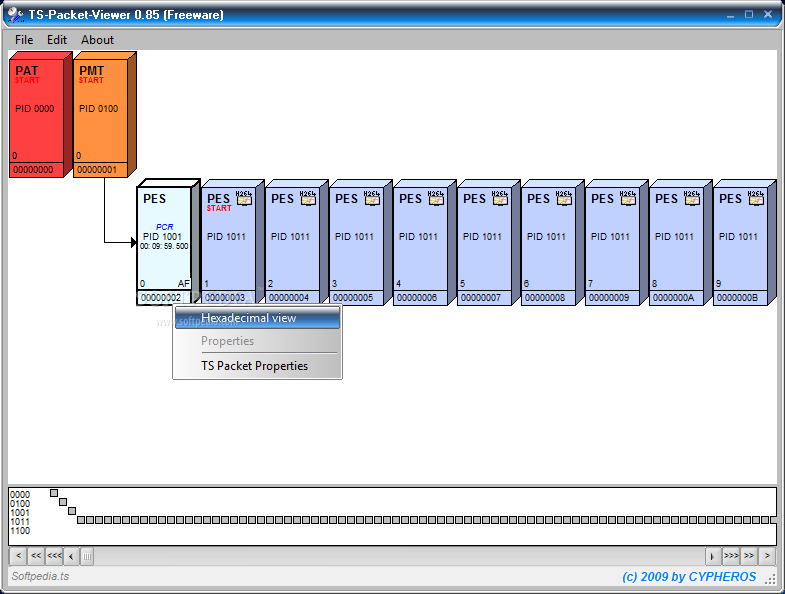Click '(c) 2009 by CYPHEROS' credit link
This screenshot has width=785, height=594.
pyautogui.click(x=689, y=576)
